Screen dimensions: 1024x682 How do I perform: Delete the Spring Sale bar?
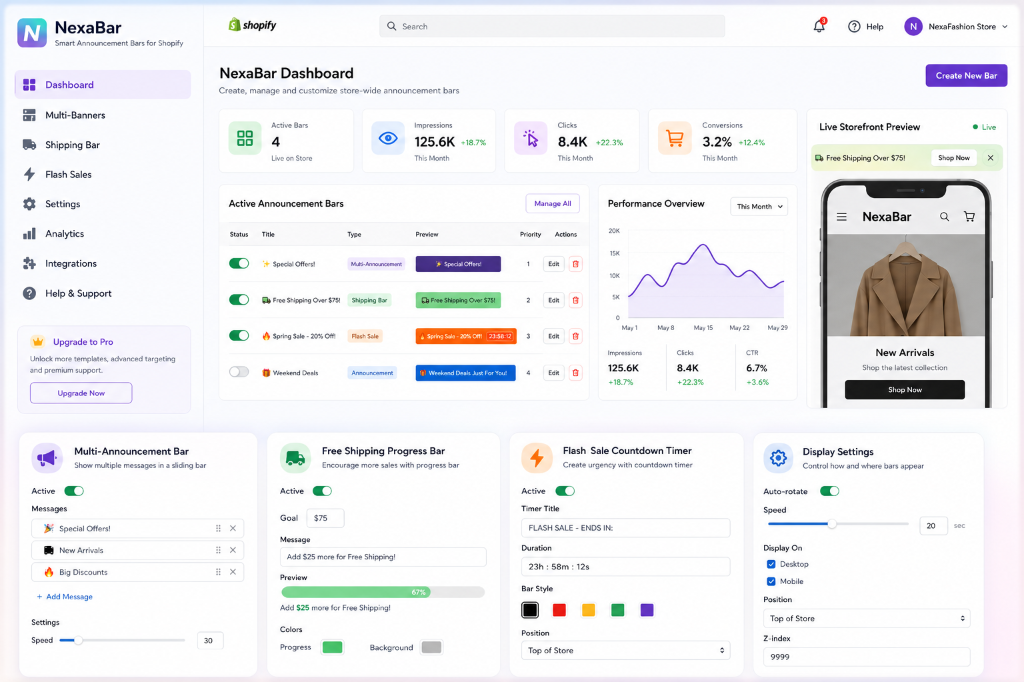575,336
